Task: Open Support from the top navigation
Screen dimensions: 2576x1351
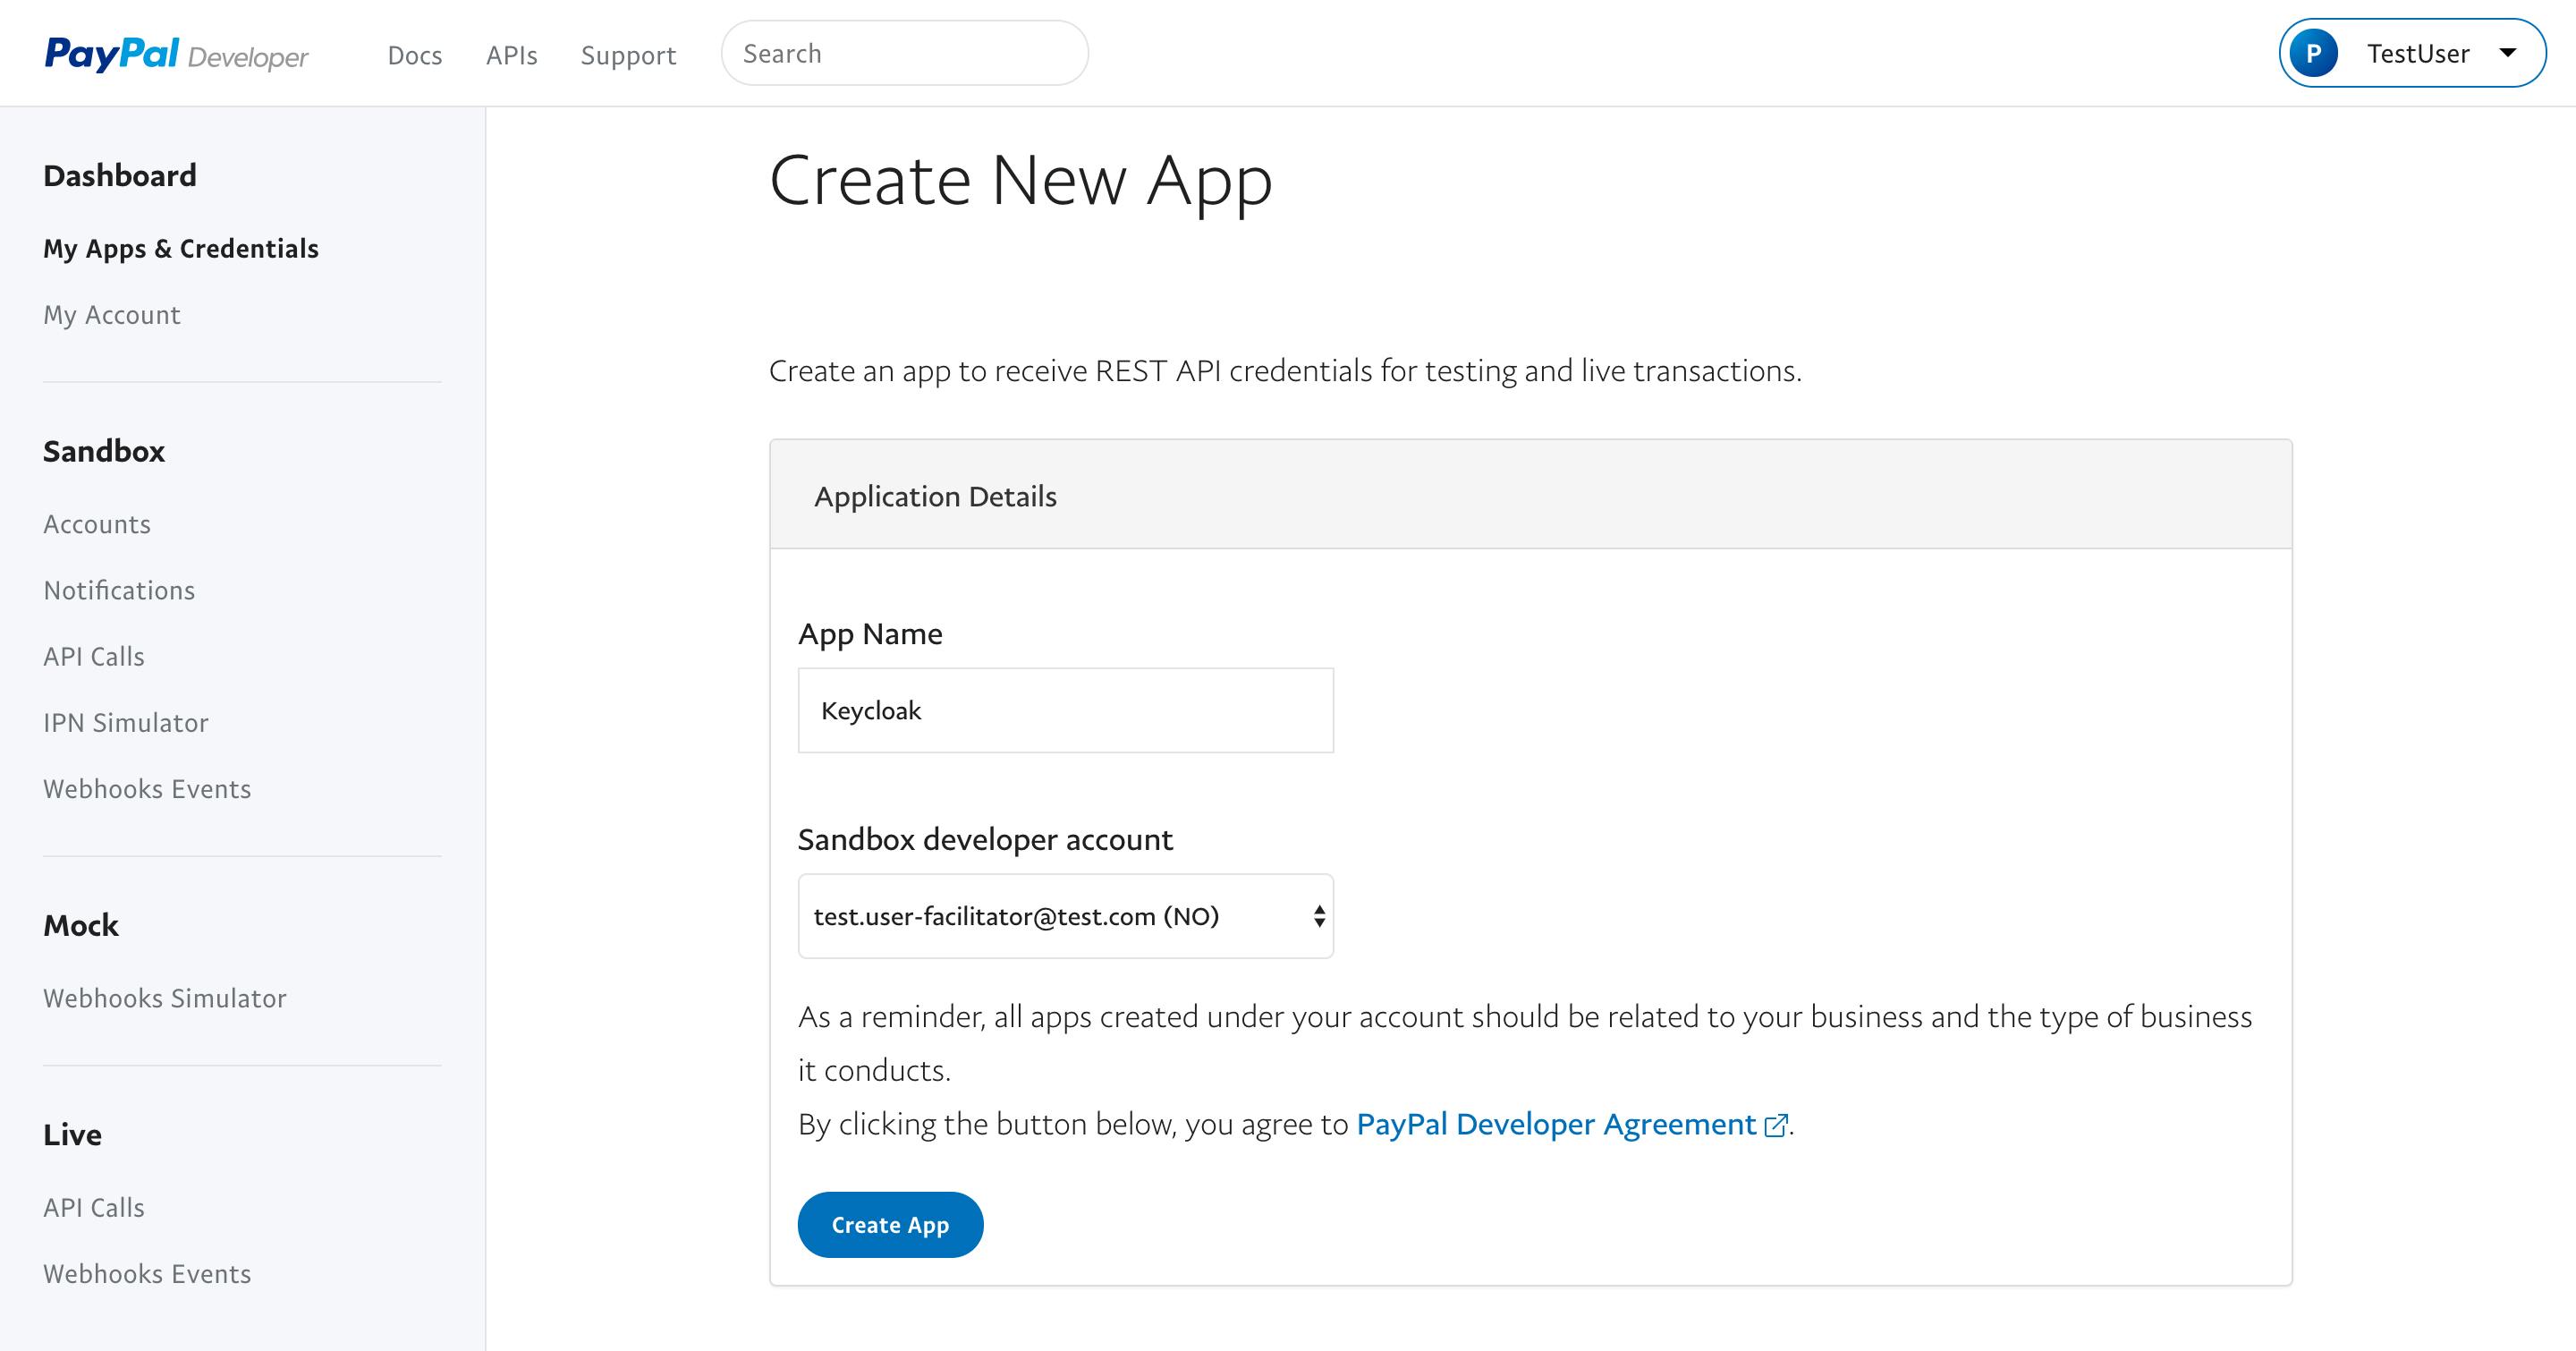Action: point(628,55)
